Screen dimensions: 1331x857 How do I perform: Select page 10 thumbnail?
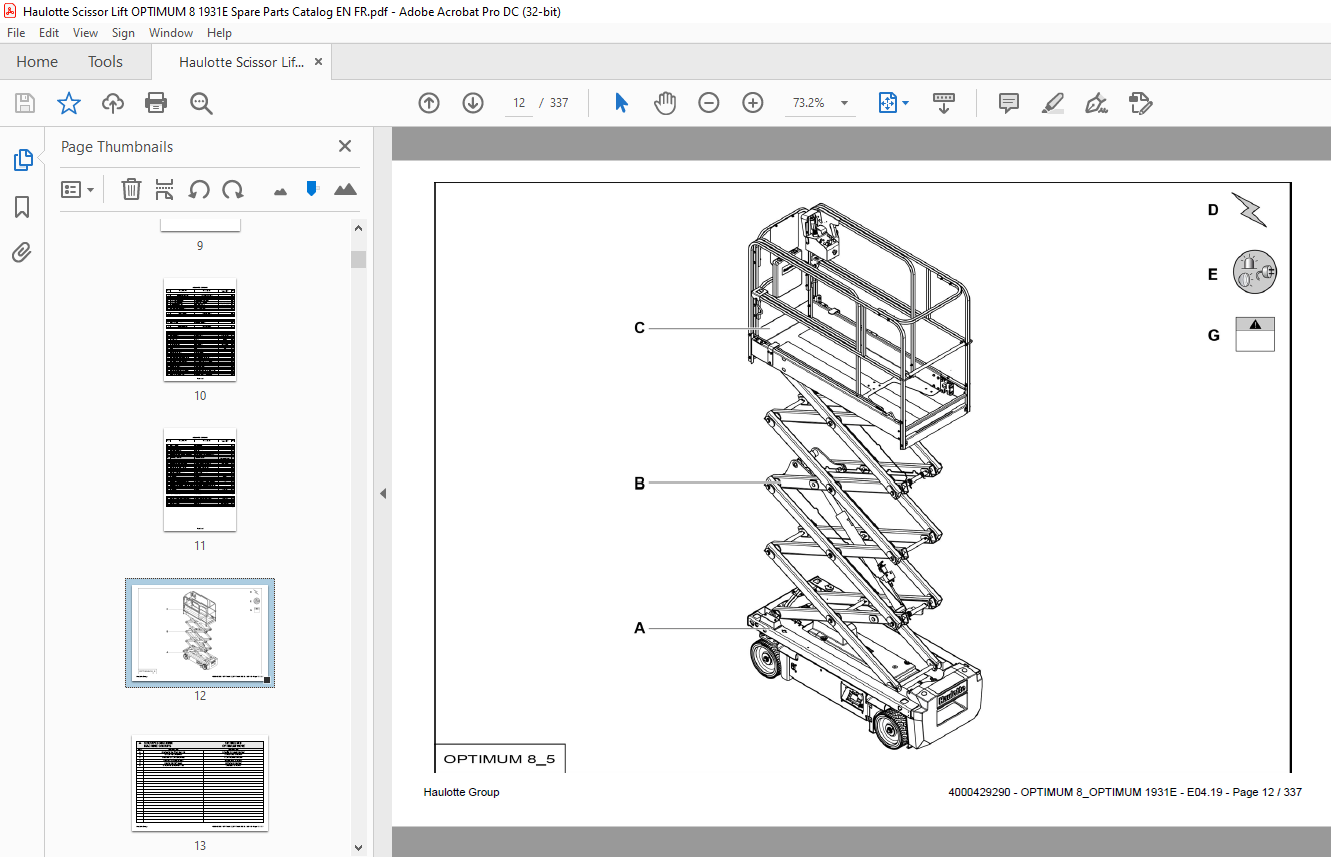tap(200, 330)
